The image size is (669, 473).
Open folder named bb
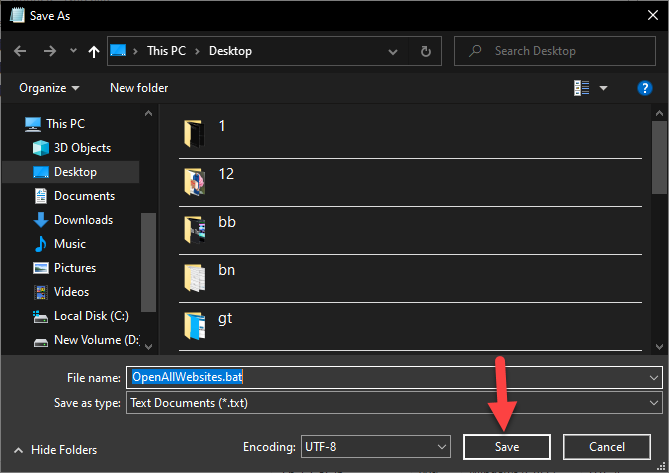point(226,222)
